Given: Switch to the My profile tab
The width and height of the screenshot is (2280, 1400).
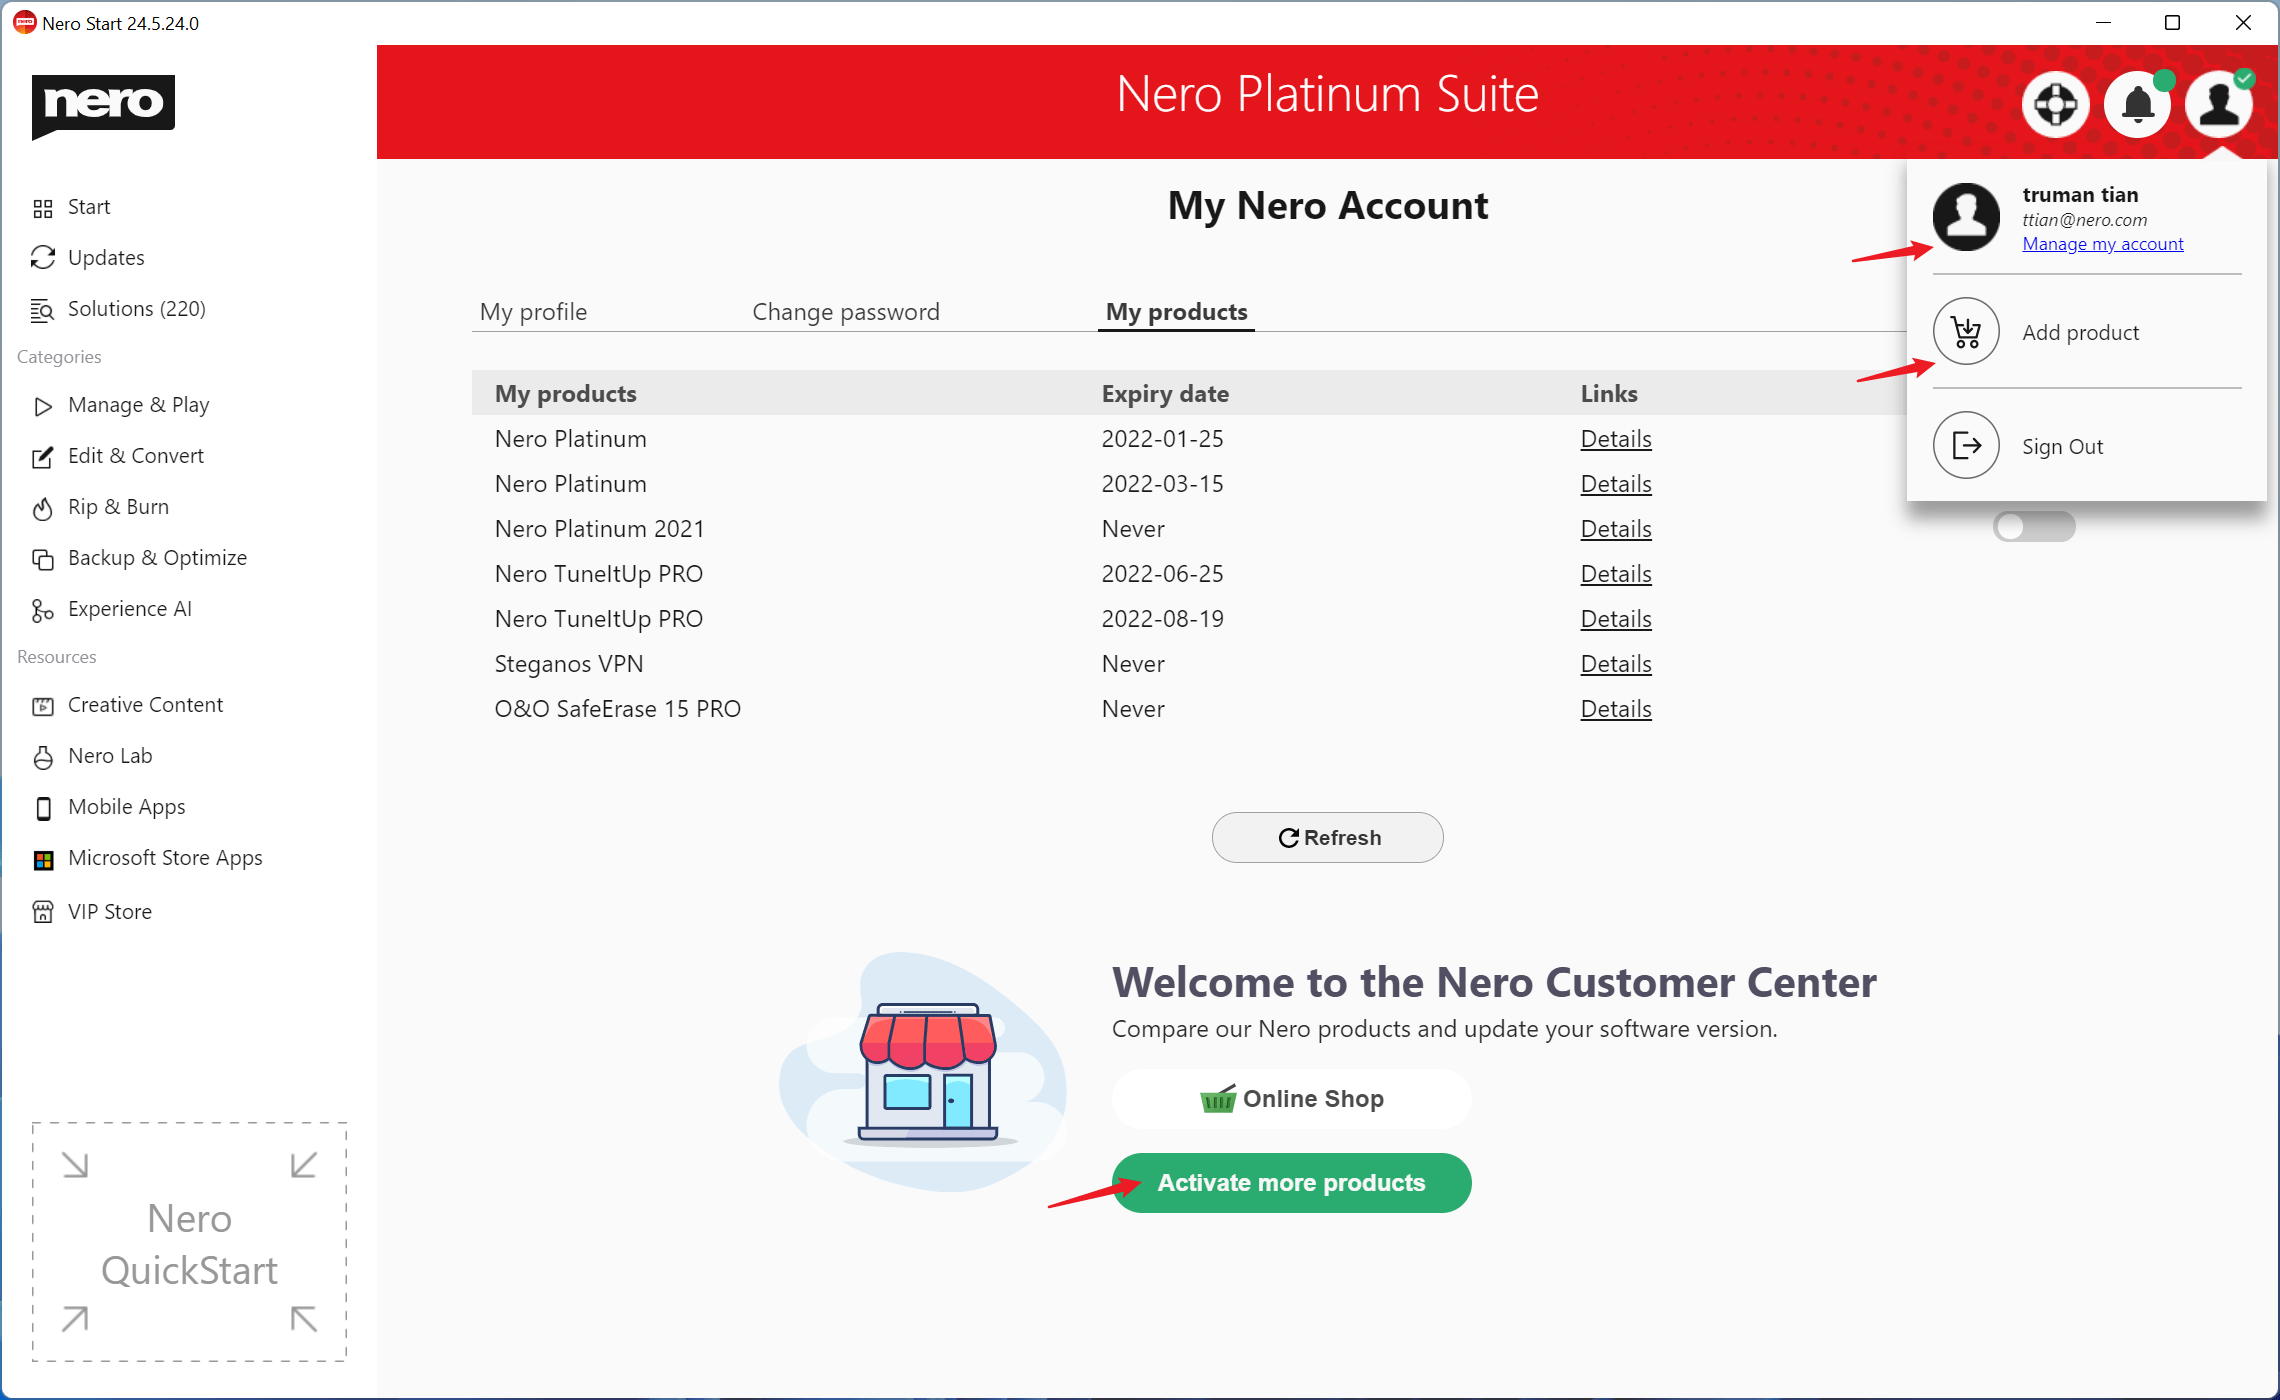Looking at the screenshot, I should [533, 312].
